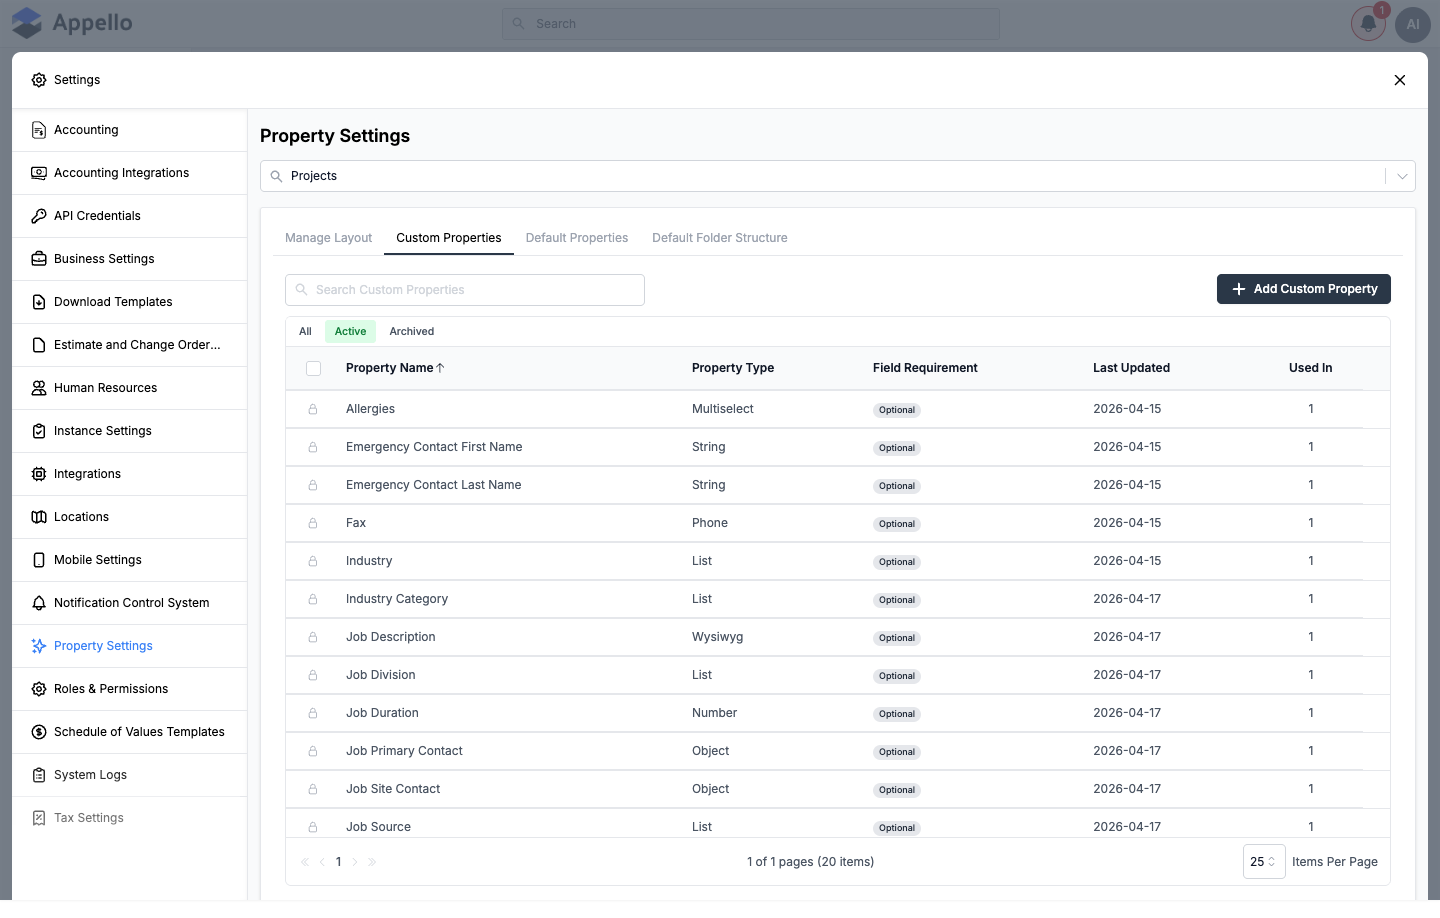This screenshot has width=1440, height=918.
Task: Click the Human Resources people icon
Action: click(39, 388)
